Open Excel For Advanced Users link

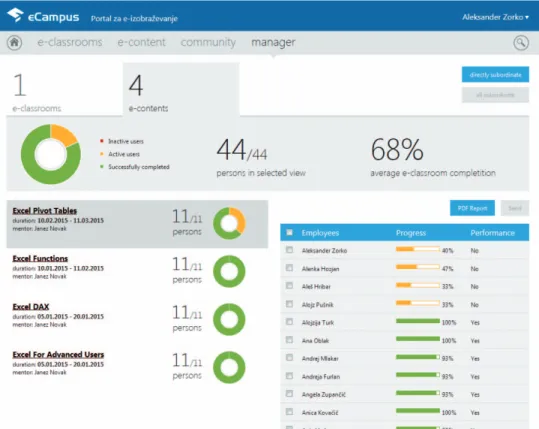(58, 354)
